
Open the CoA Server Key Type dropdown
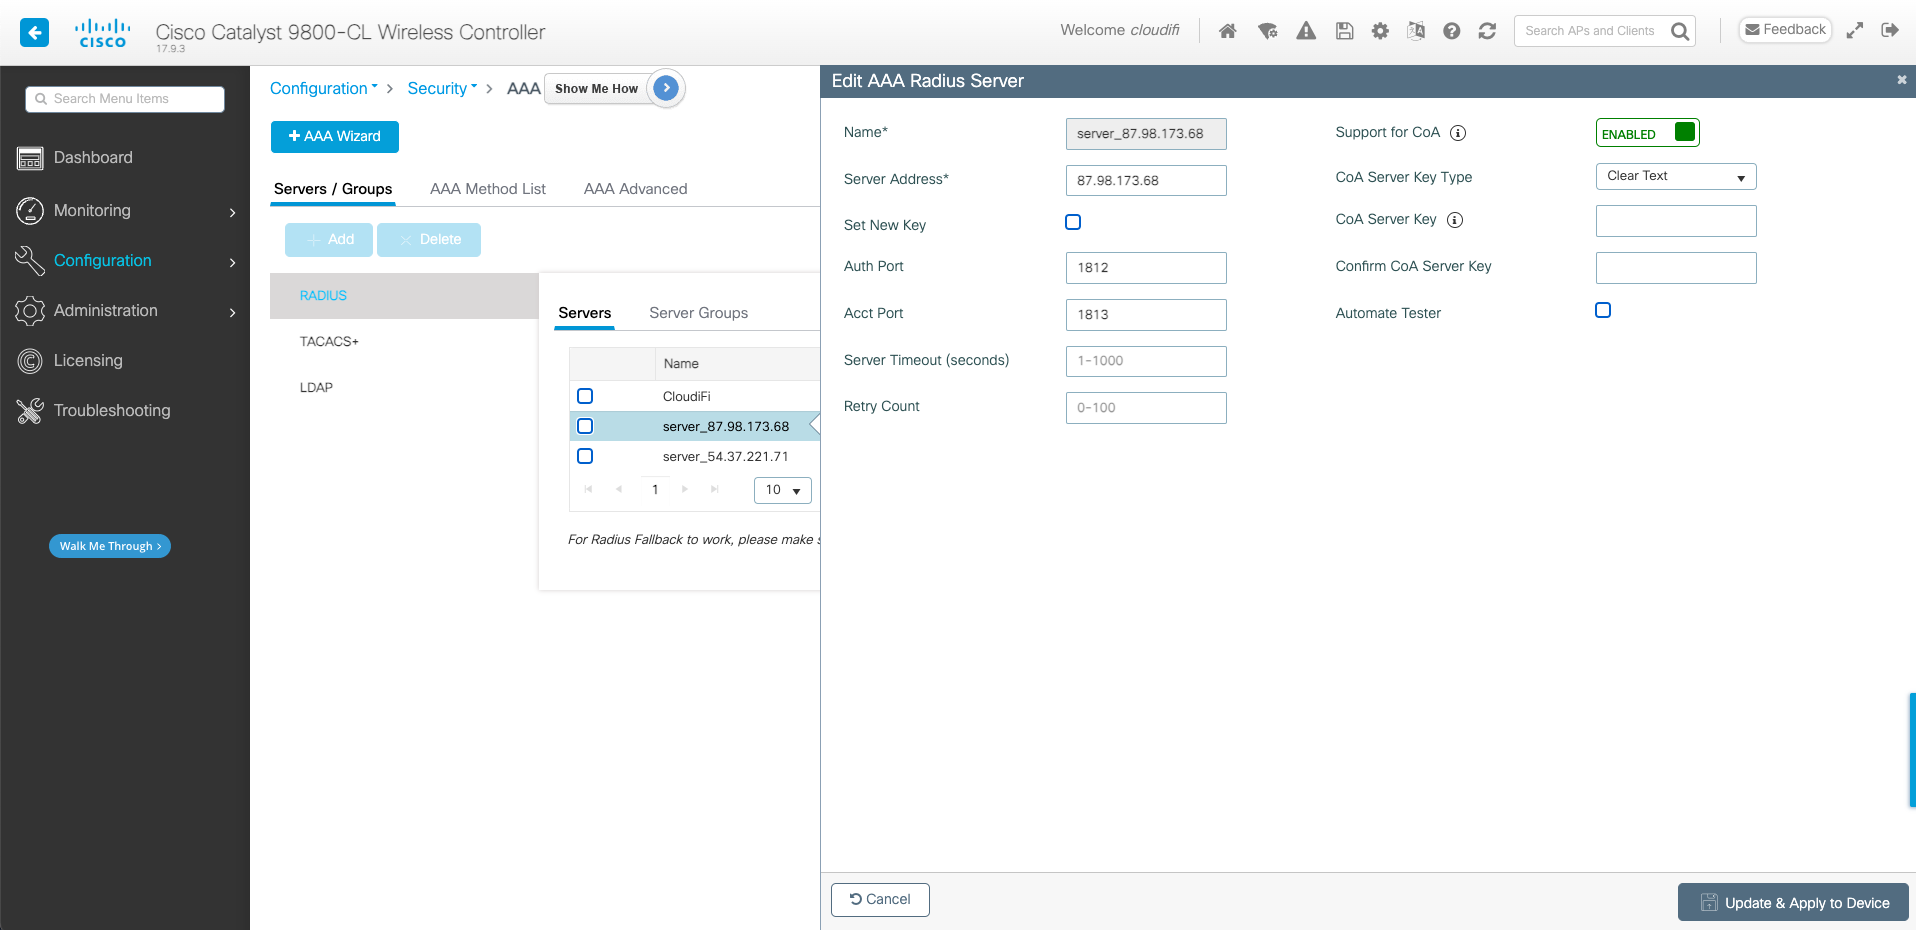(x=1675, y=176)
